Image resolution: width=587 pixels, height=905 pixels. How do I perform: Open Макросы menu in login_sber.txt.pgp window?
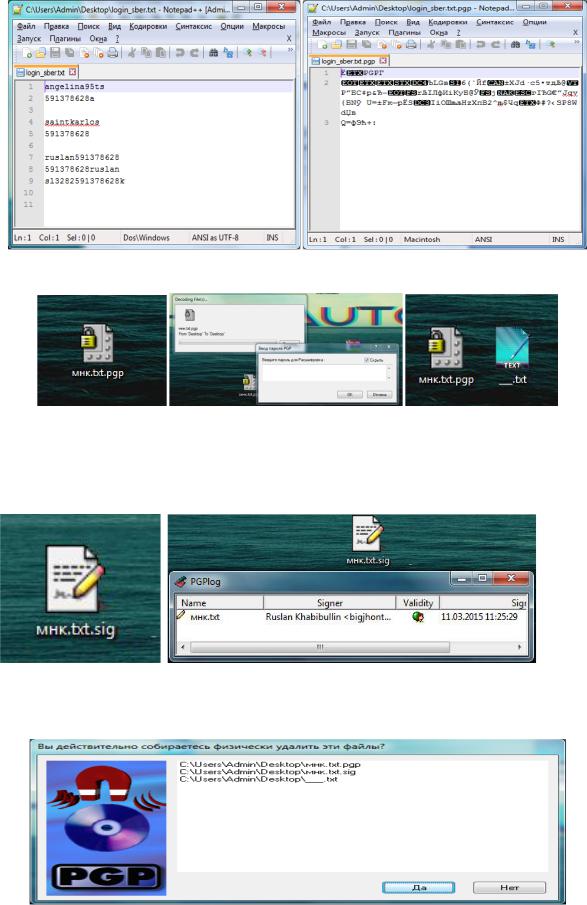pos(328,32)
